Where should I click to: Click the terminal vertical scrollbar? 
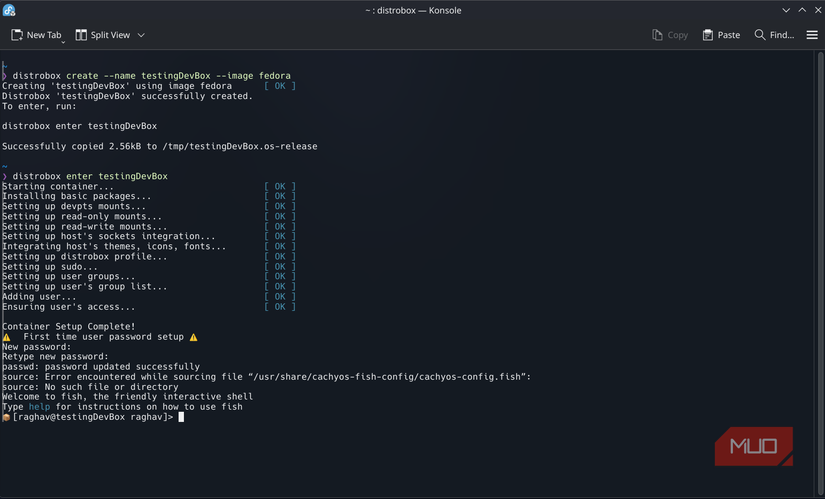(x=821, y=274)
